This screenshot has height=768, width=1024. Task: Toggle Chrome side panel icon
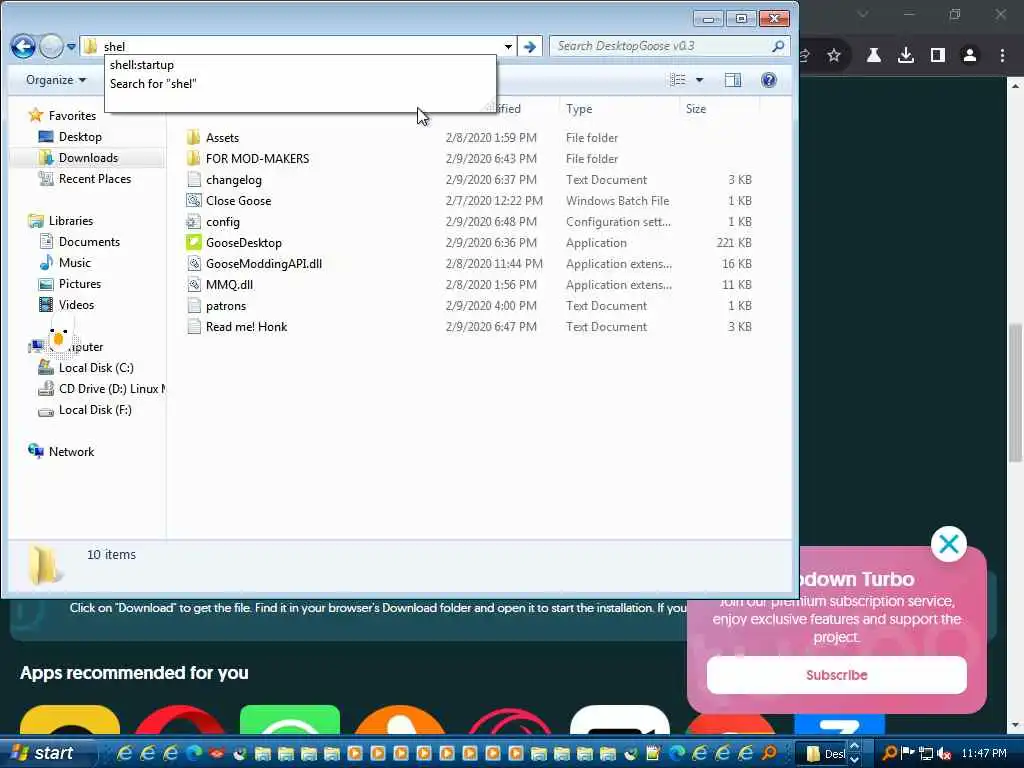click(x=938, y=56)
